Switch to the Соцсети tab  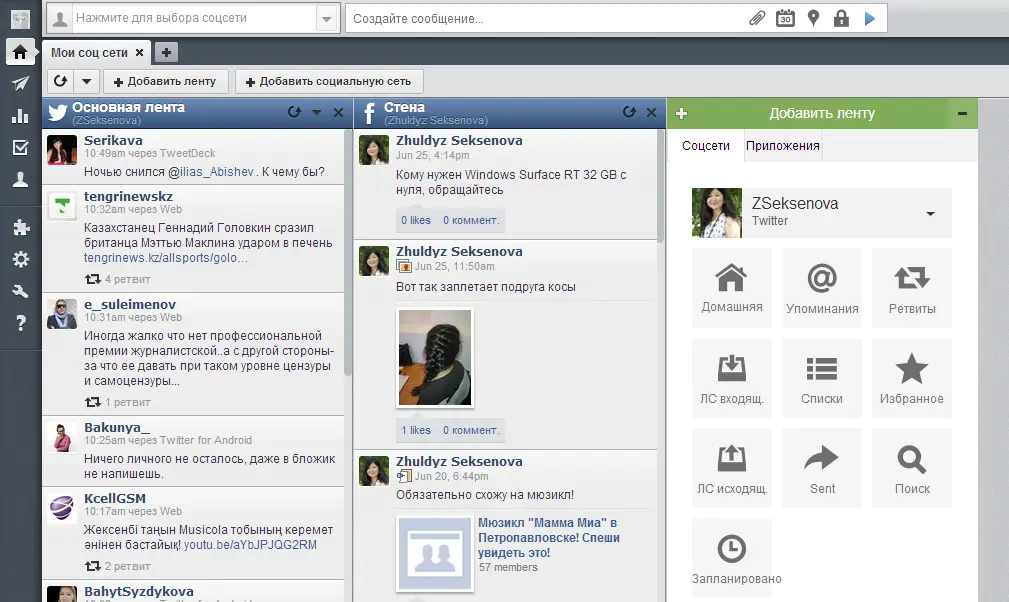coord(706,146)
